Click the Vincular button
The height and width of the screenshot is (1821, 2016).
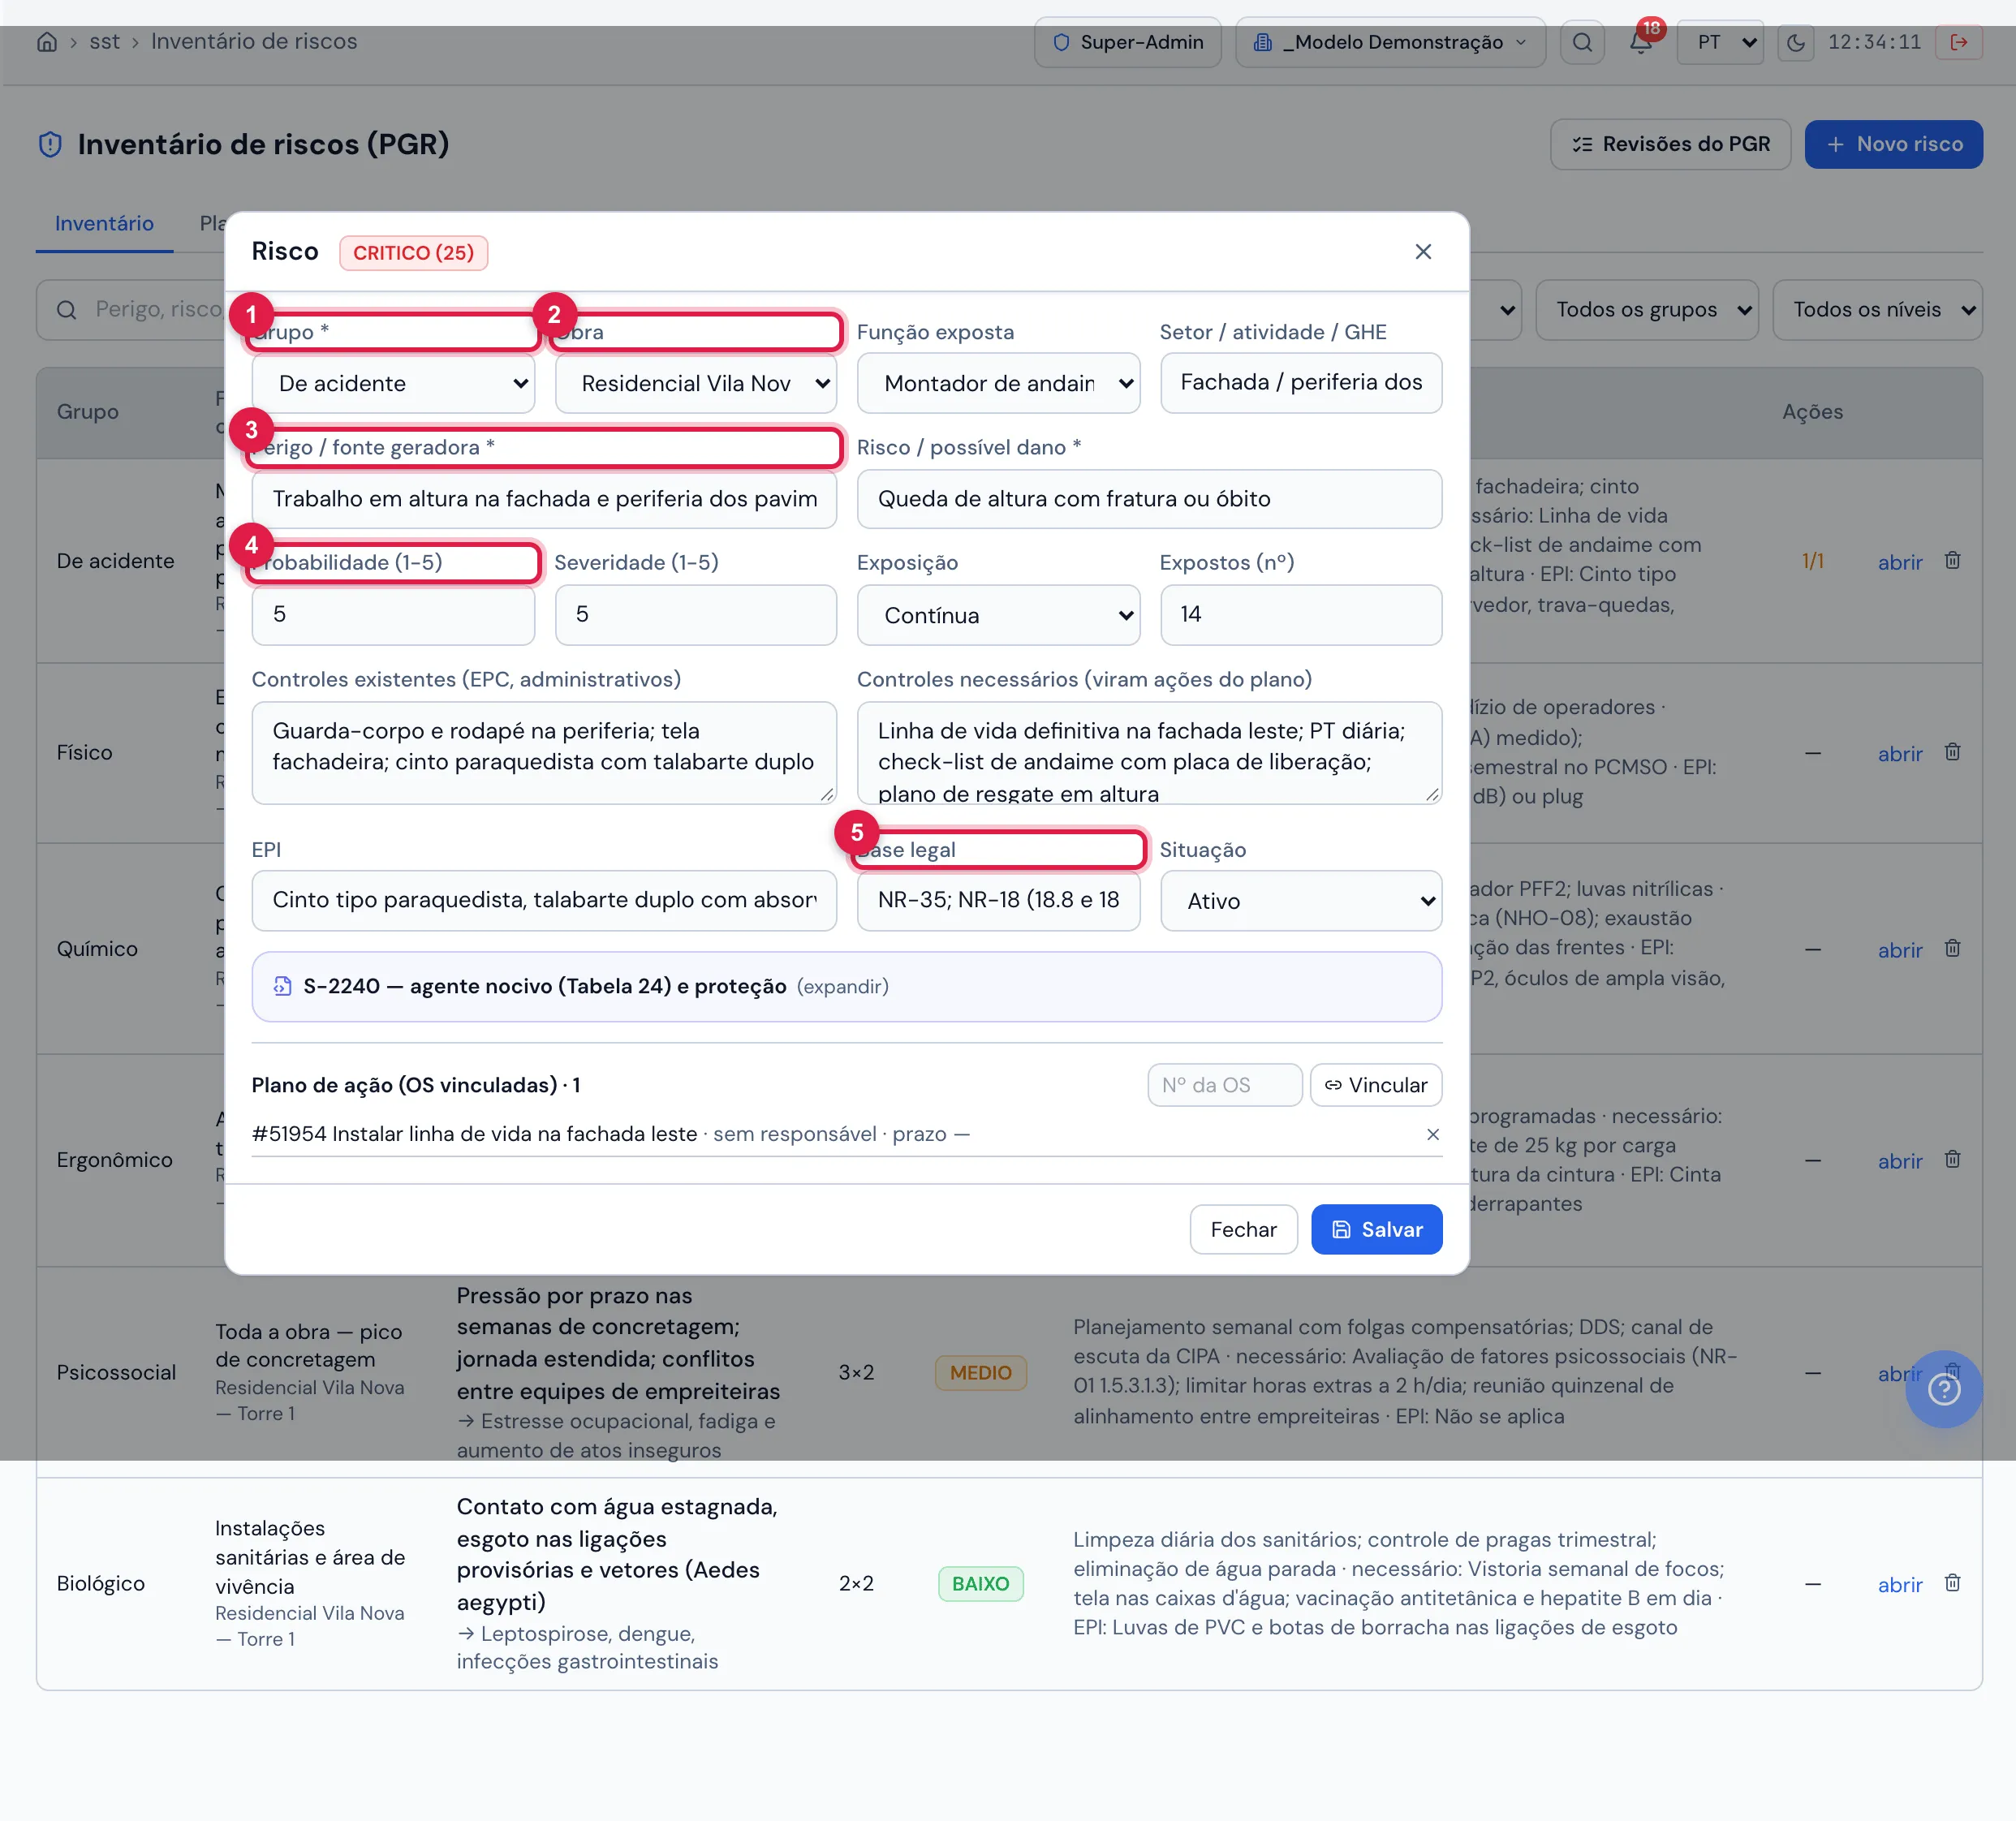(1375, 1084)
